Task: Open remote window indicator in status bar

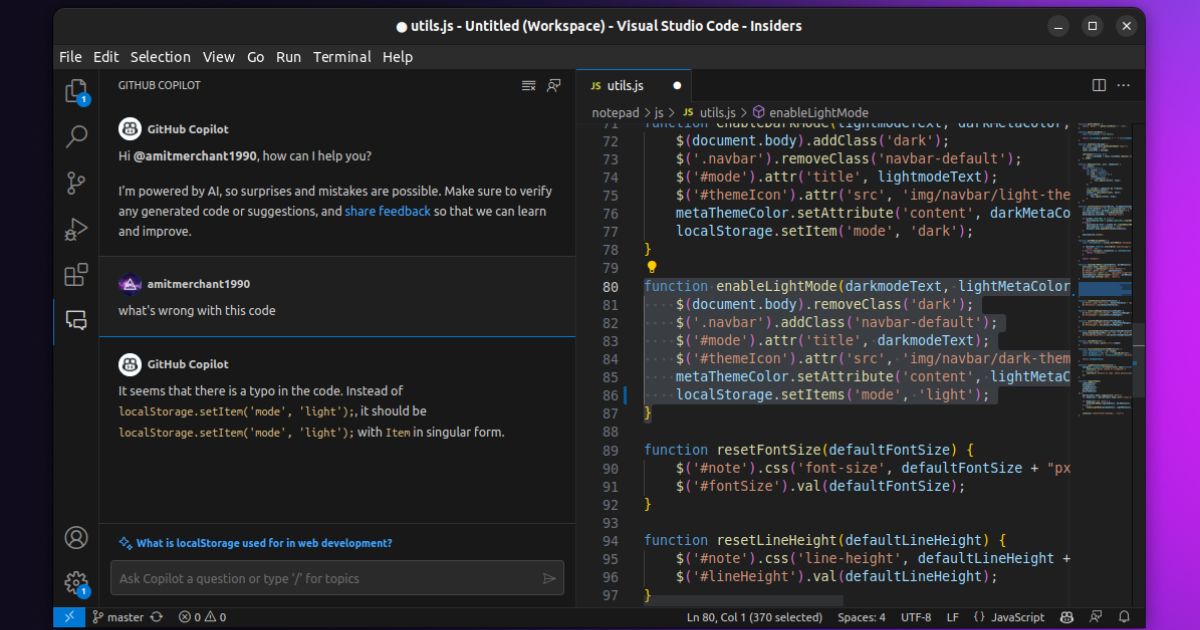Action: 69,617
